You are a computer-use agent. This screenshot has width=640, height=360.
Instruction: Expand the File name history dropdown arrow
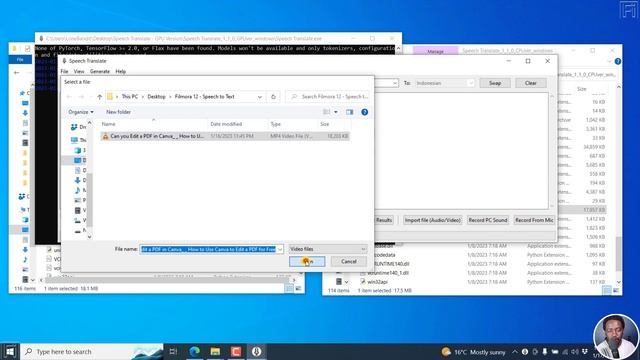[280, 249]
